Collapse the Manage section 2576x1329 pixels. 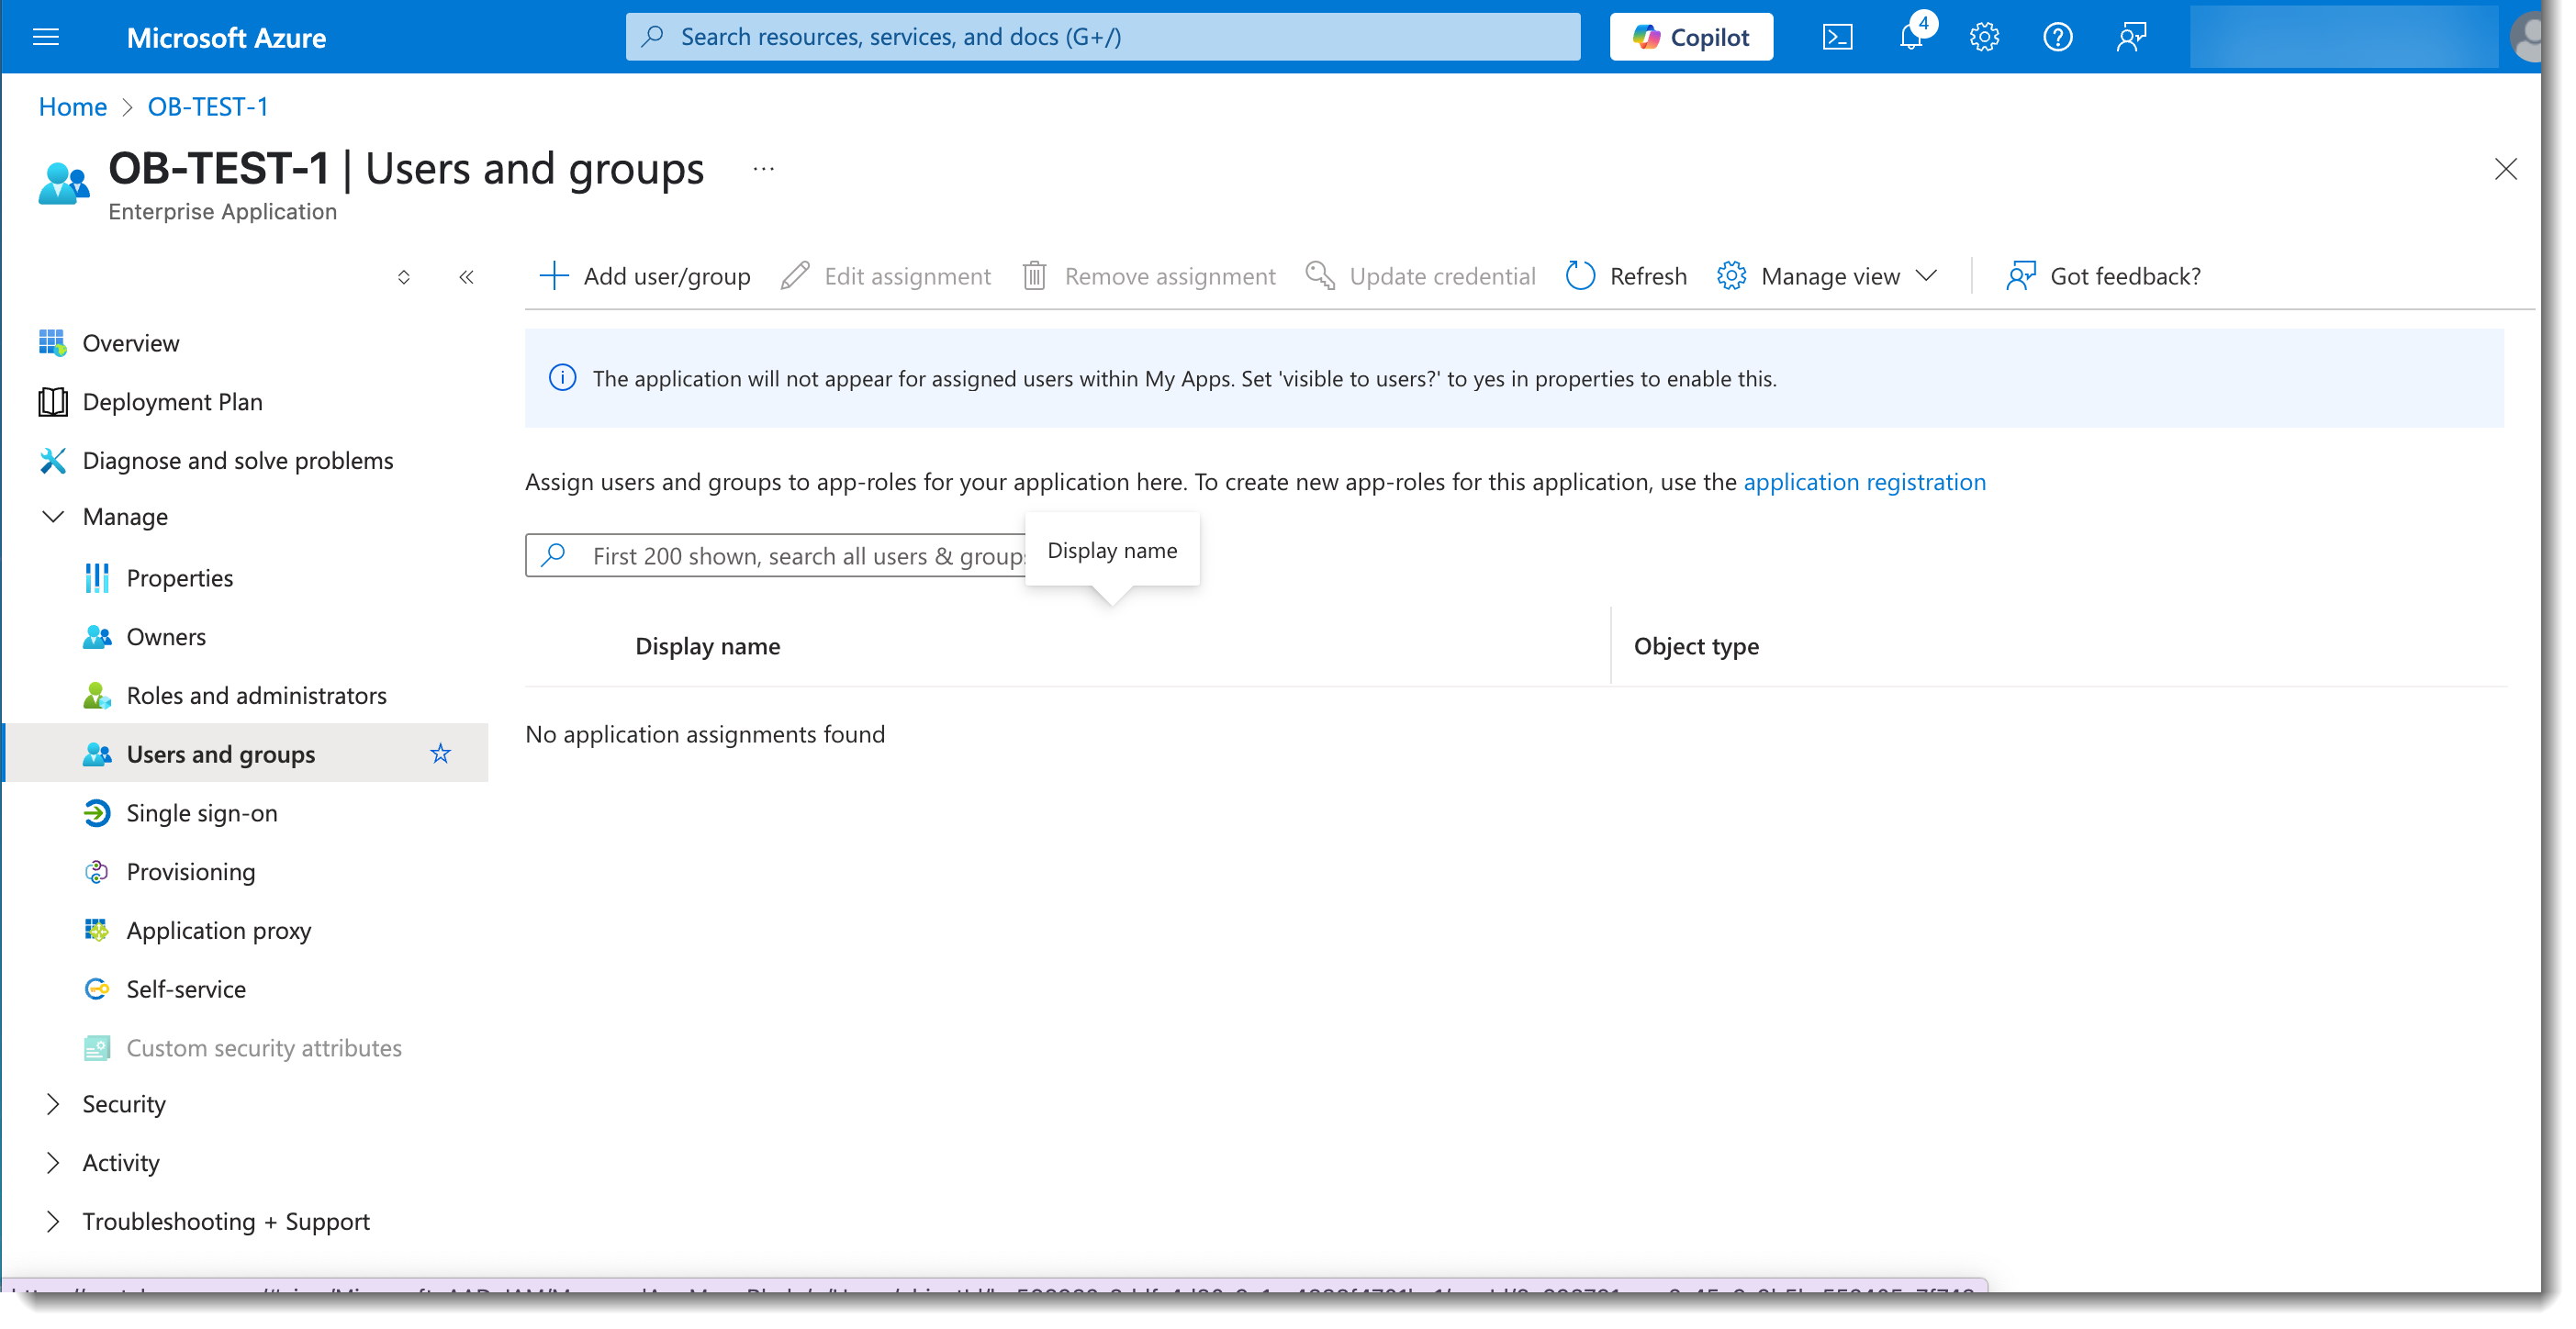coord(53,517)
